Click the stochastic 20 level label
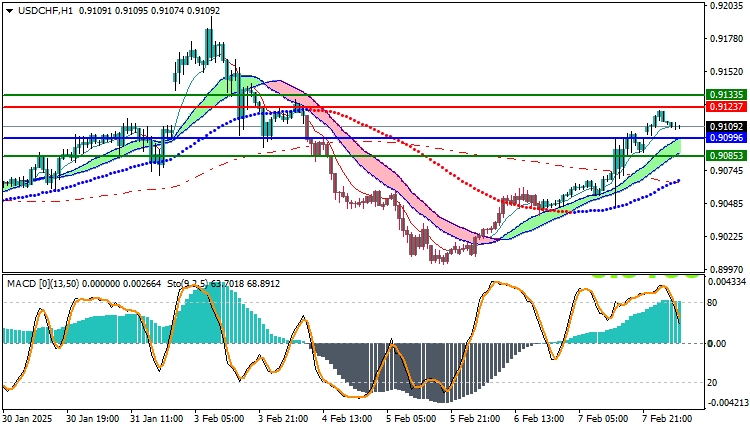 coord(712,383)
